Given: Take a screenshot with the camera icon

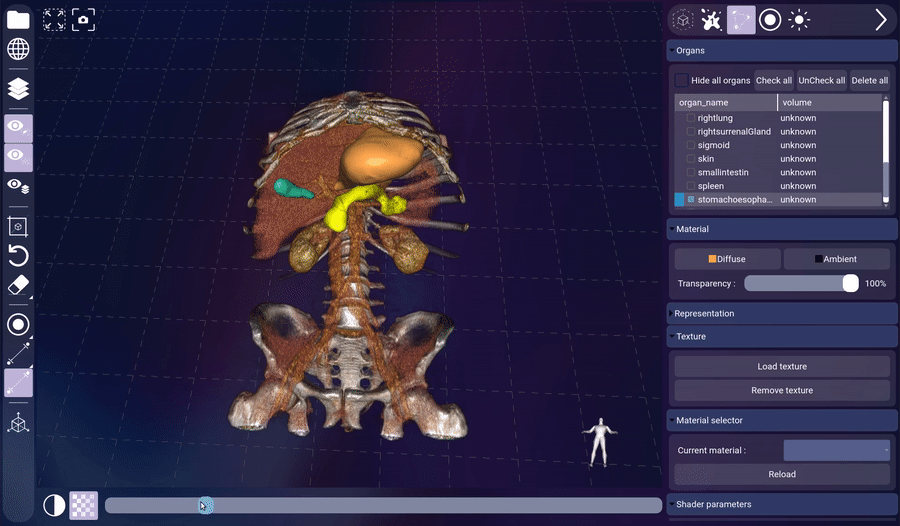Looking at the screenshot, I should click(x=83, y=20).
